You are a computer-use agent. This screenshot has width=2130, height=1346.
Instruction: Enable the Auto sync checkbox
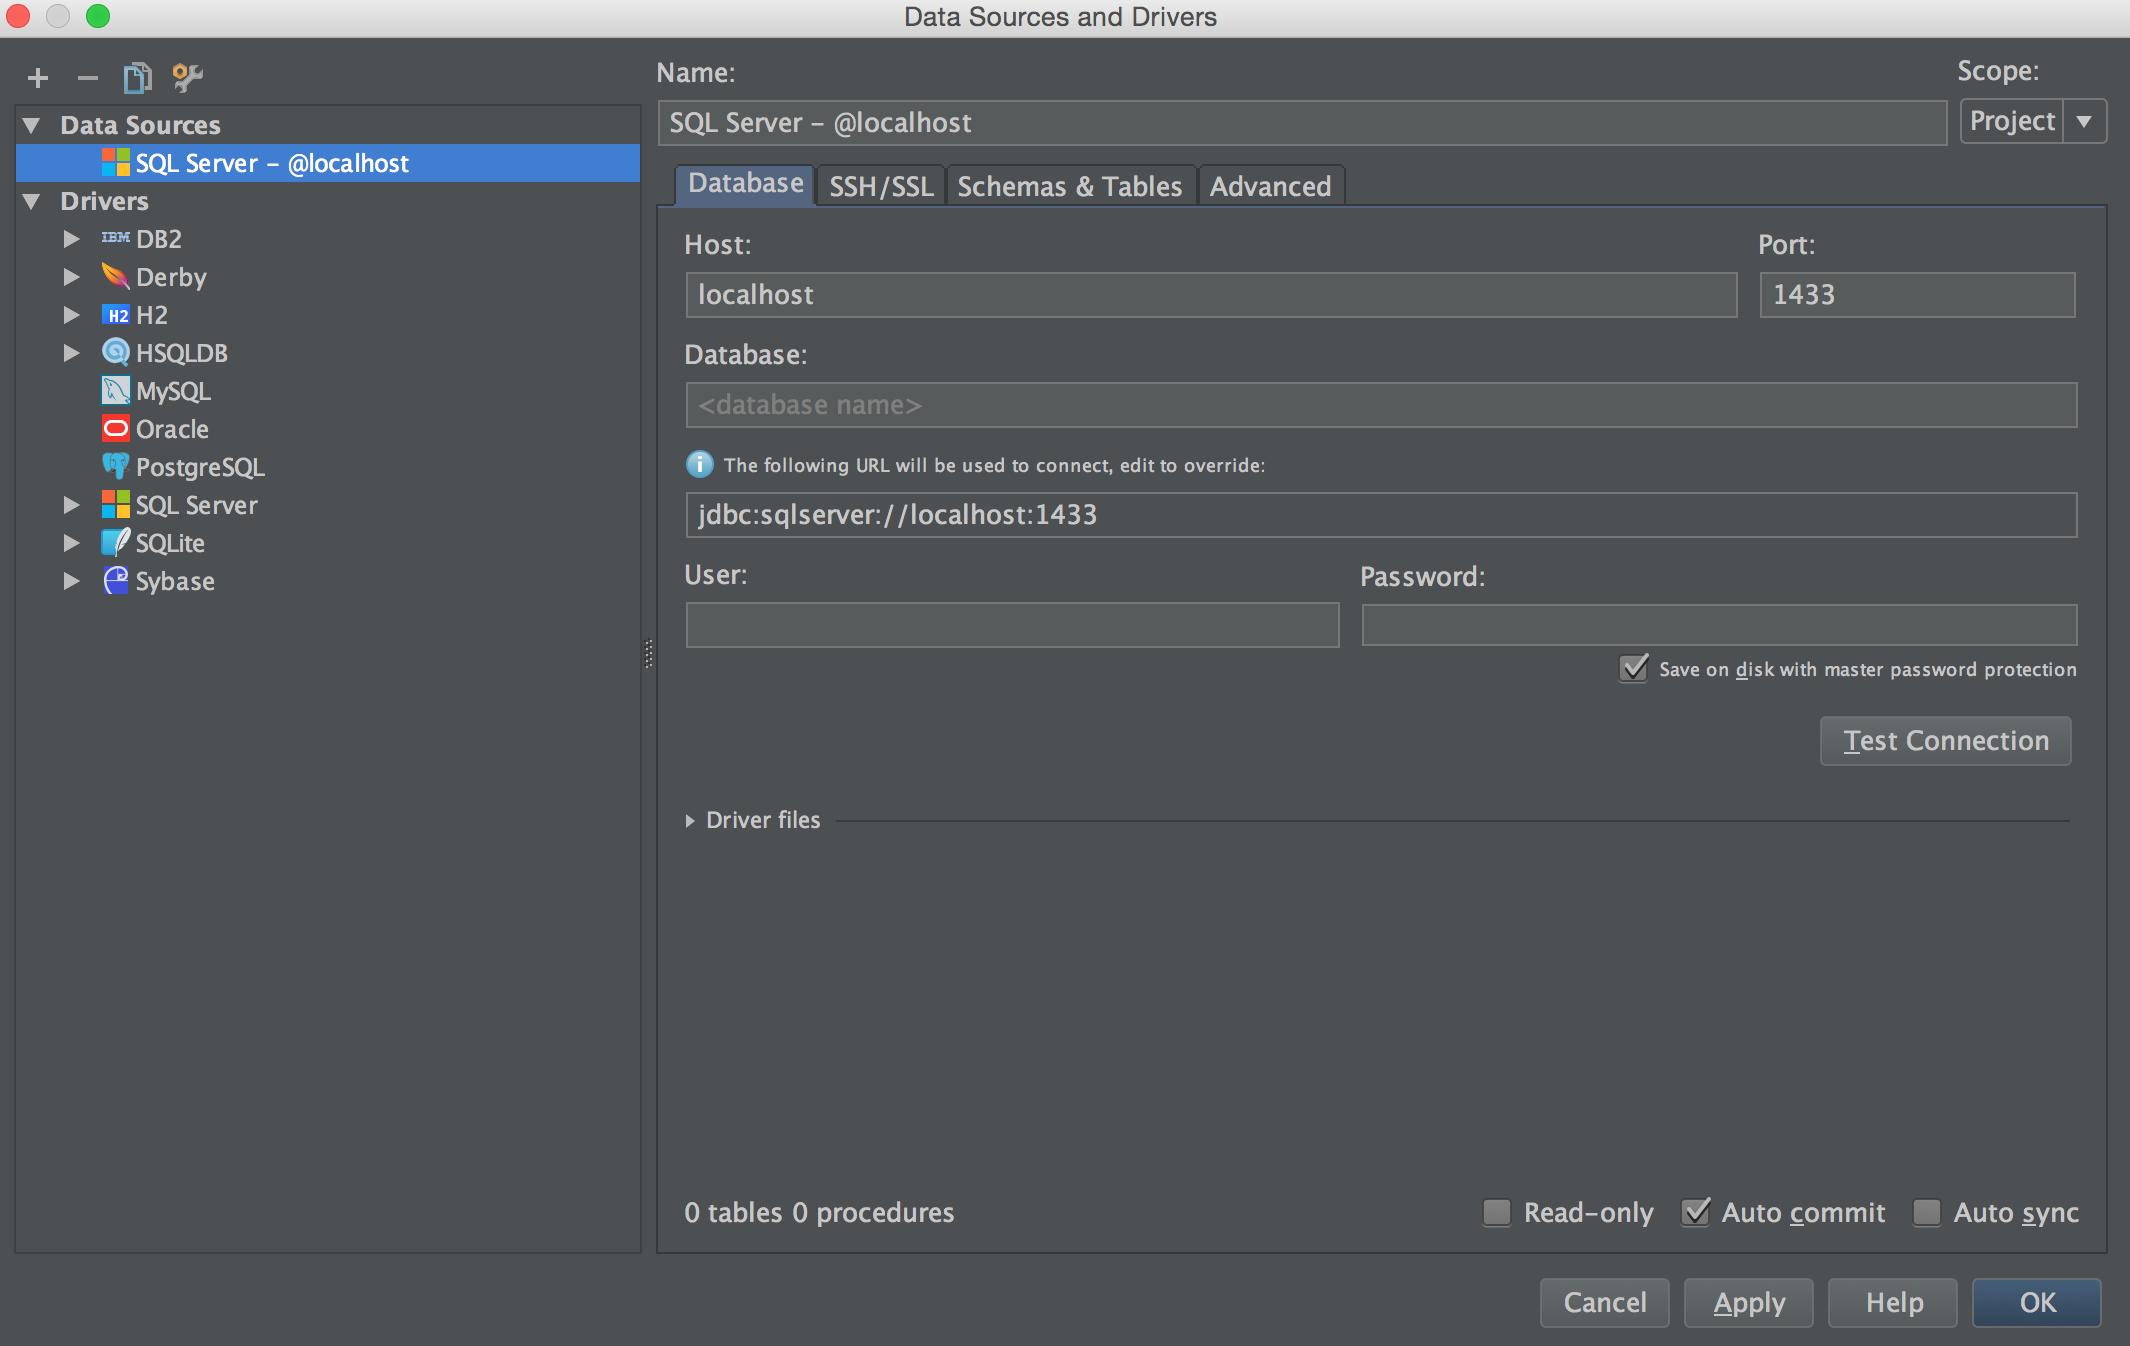pos(1926,1212)
